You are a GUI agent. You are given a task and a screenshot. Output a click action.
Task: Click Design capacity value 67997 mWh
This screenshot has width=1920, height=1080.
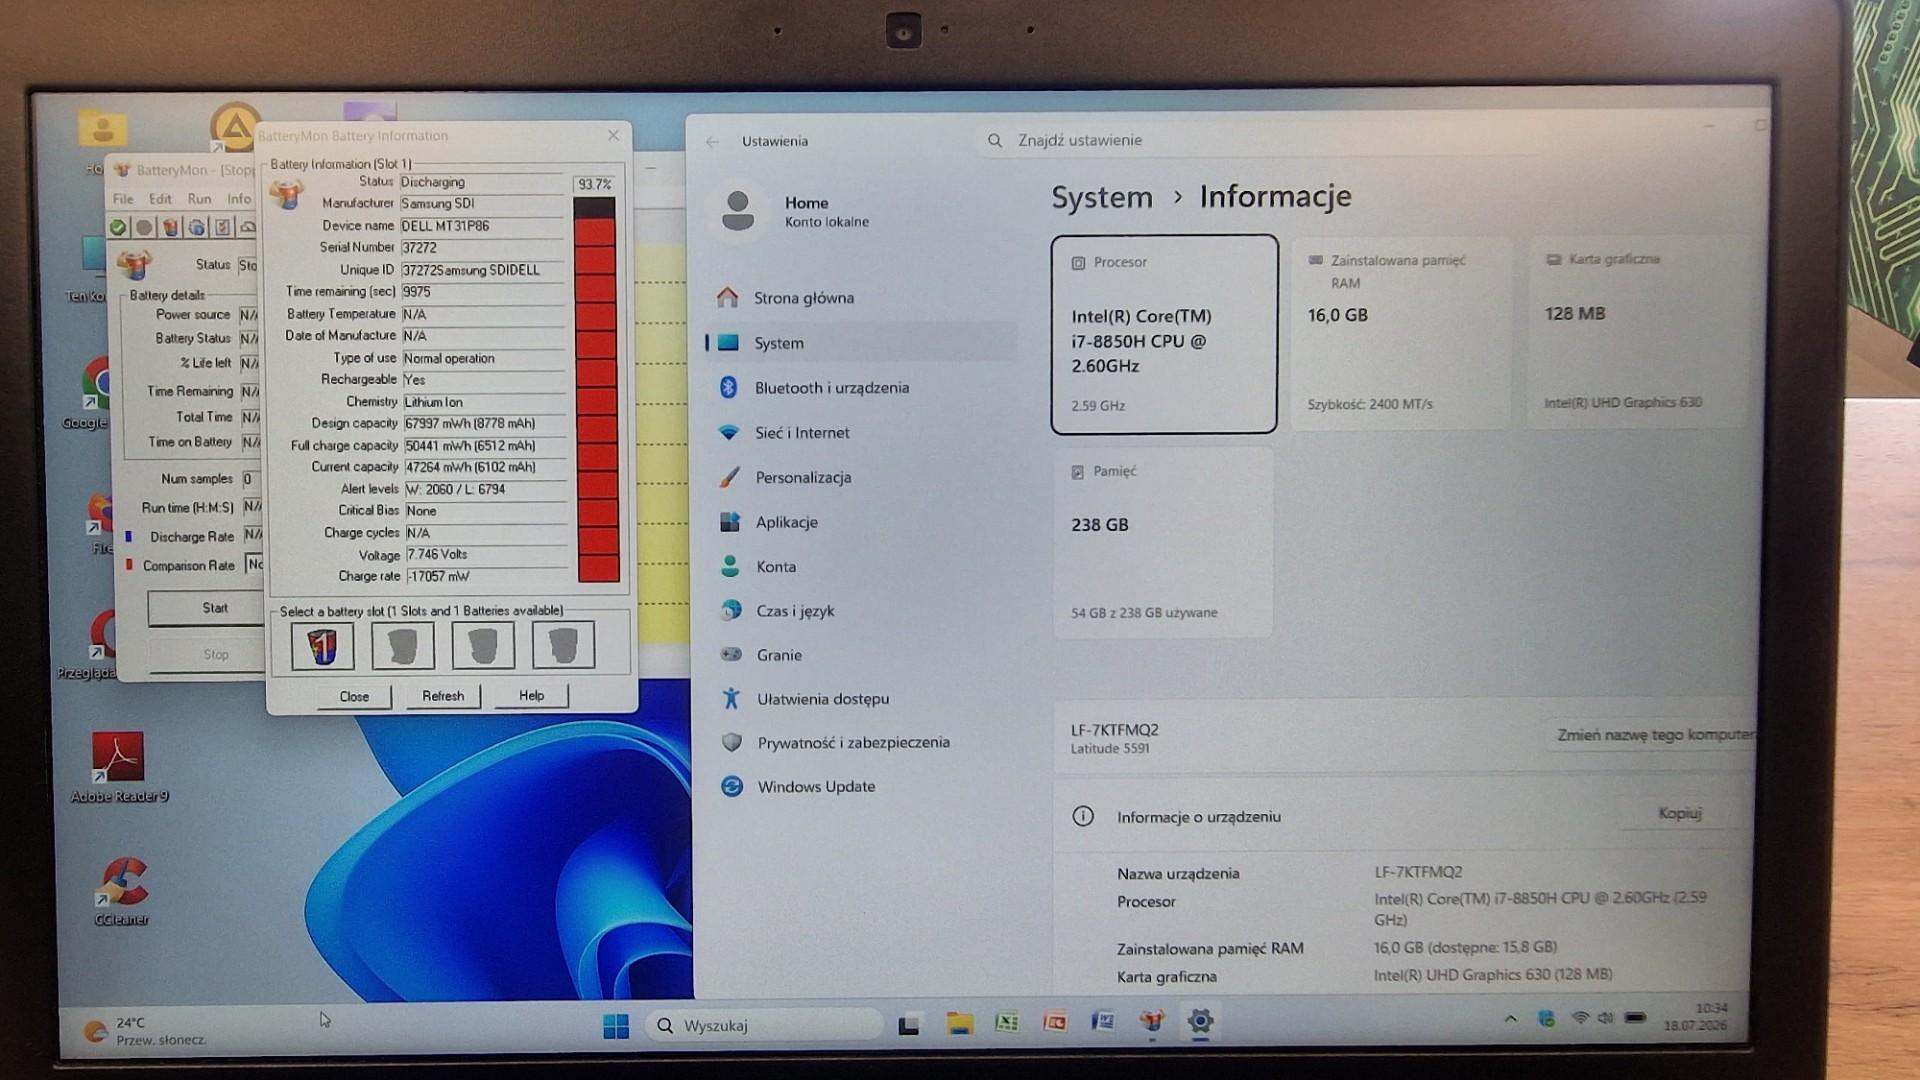tap(484, 424)
